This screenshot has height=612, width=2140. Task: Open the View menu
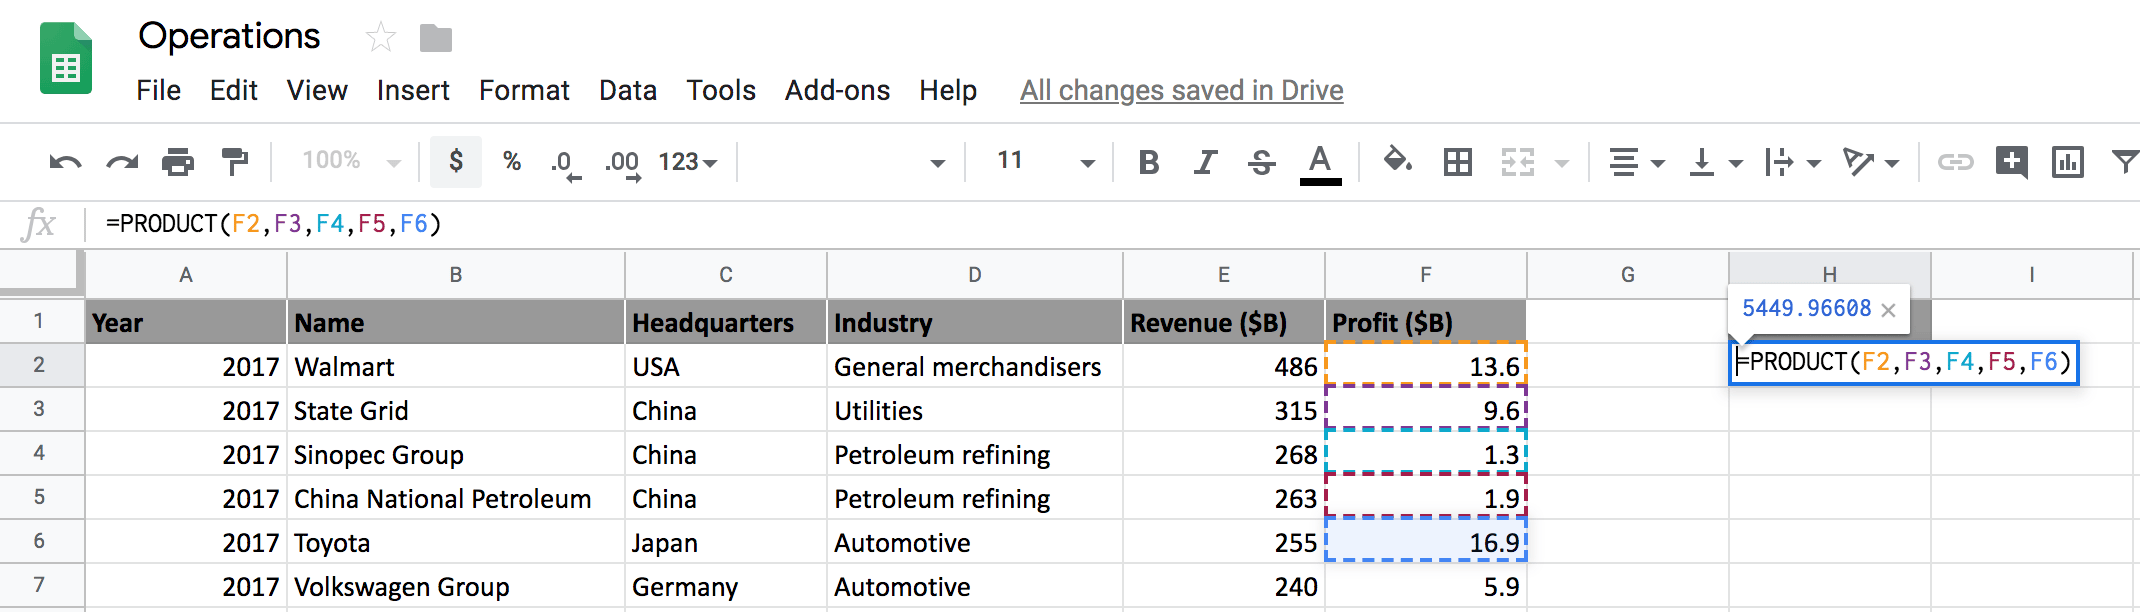click(317, 90)
